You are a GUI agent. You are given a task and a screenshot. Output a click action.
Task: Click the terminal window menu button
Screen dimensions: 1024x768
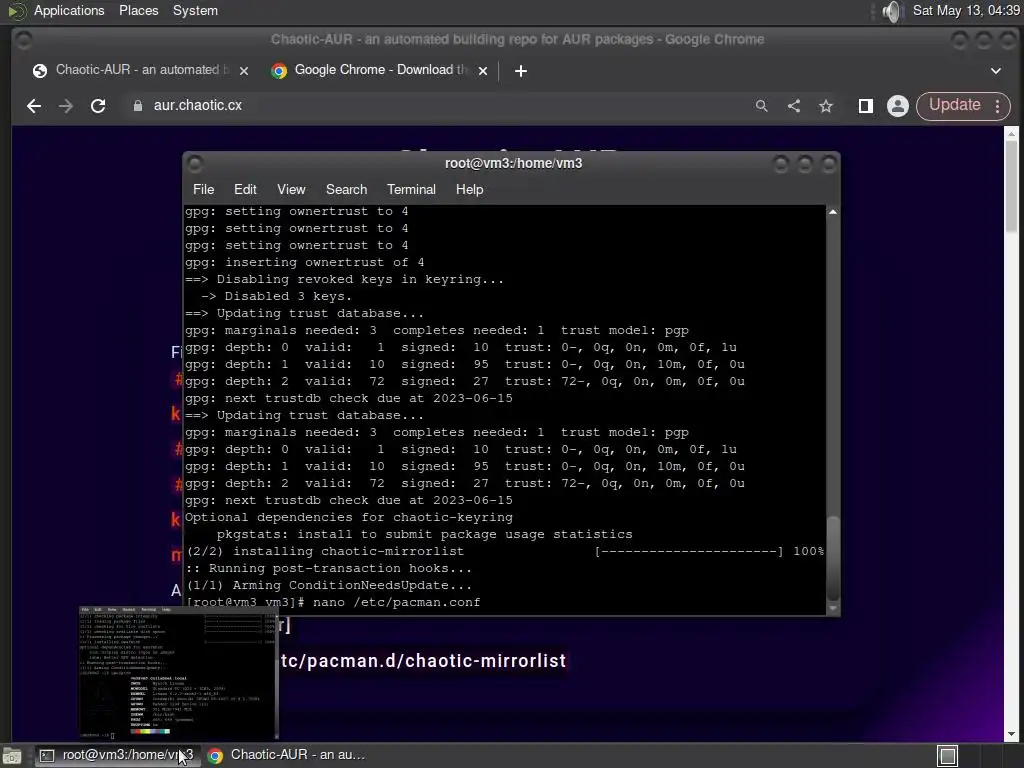point(195,163)
